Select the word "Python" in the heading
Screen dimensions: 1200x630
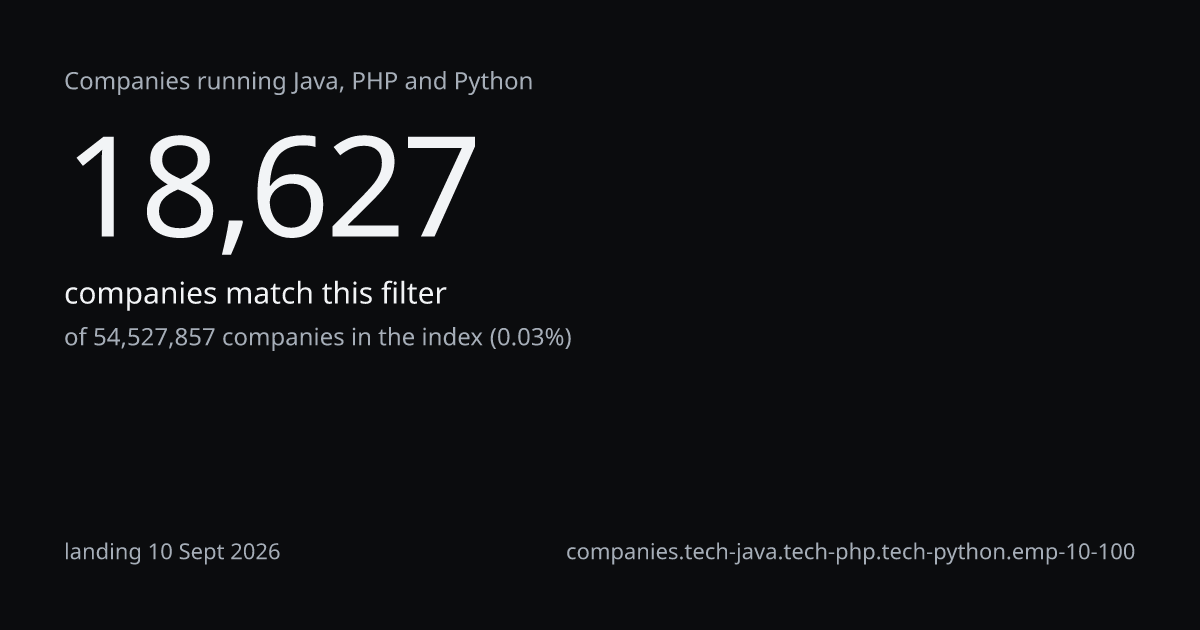point(494,83)
